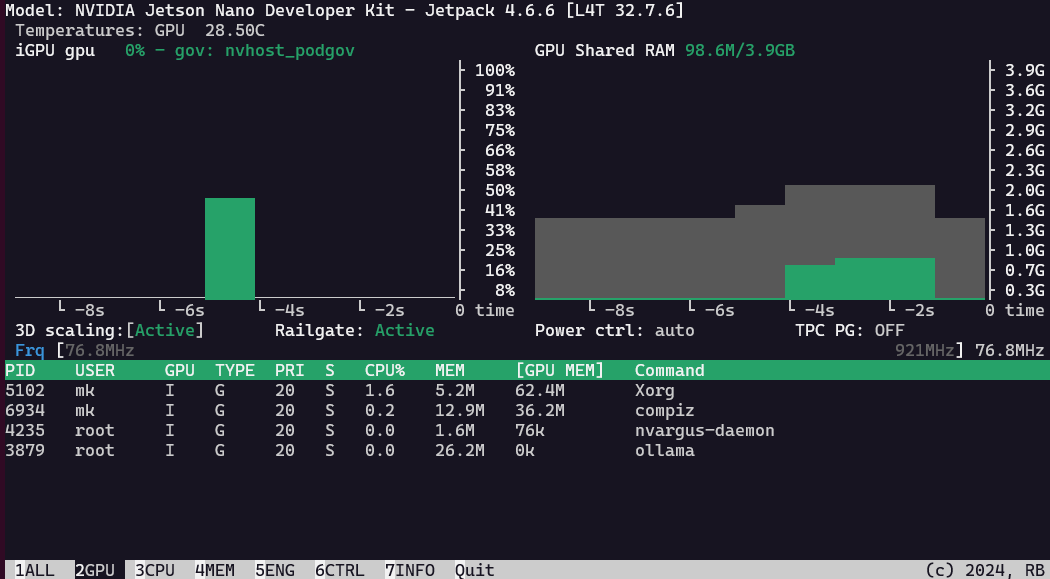Image resolution: width=1050 pixels, height=579 pixels.
Task: Select the compiz process row
Action: point(664,410)
